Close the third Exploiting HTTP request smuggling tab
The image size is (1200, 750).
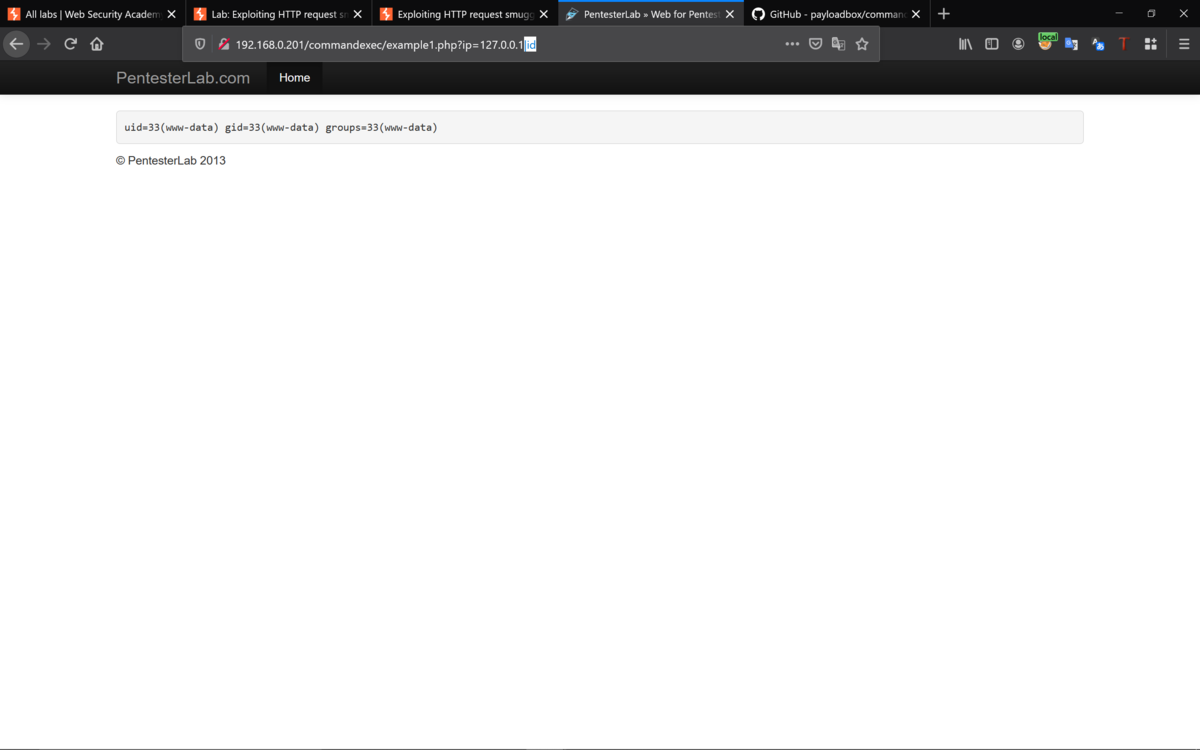point(543,14)
